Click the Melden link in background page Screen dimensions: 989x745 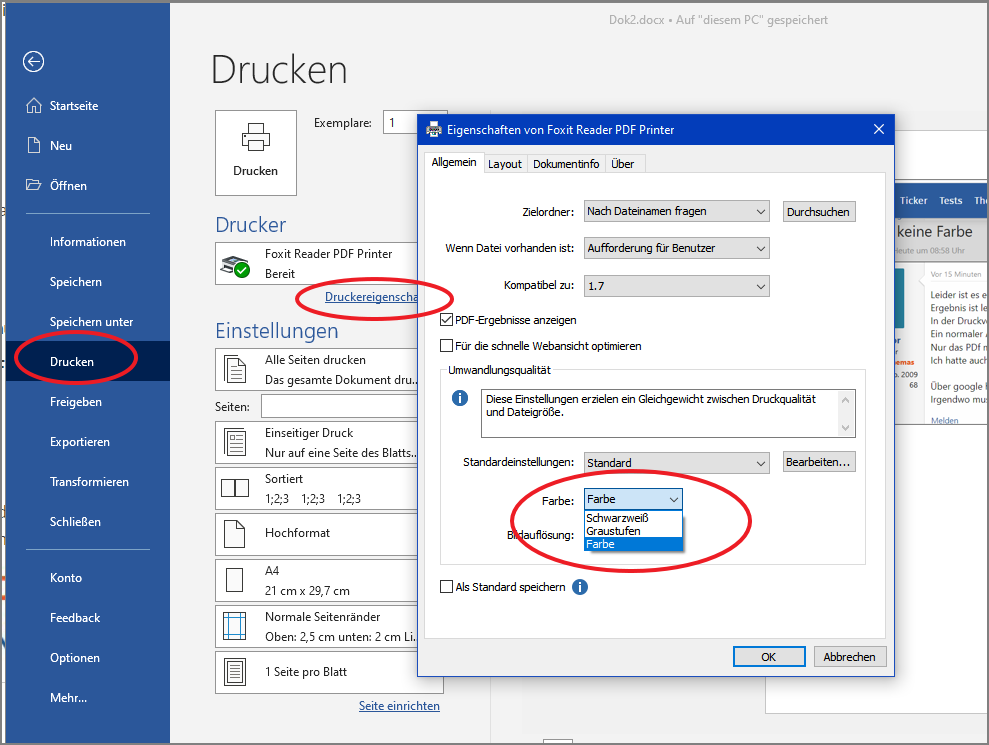coord(944,420)
